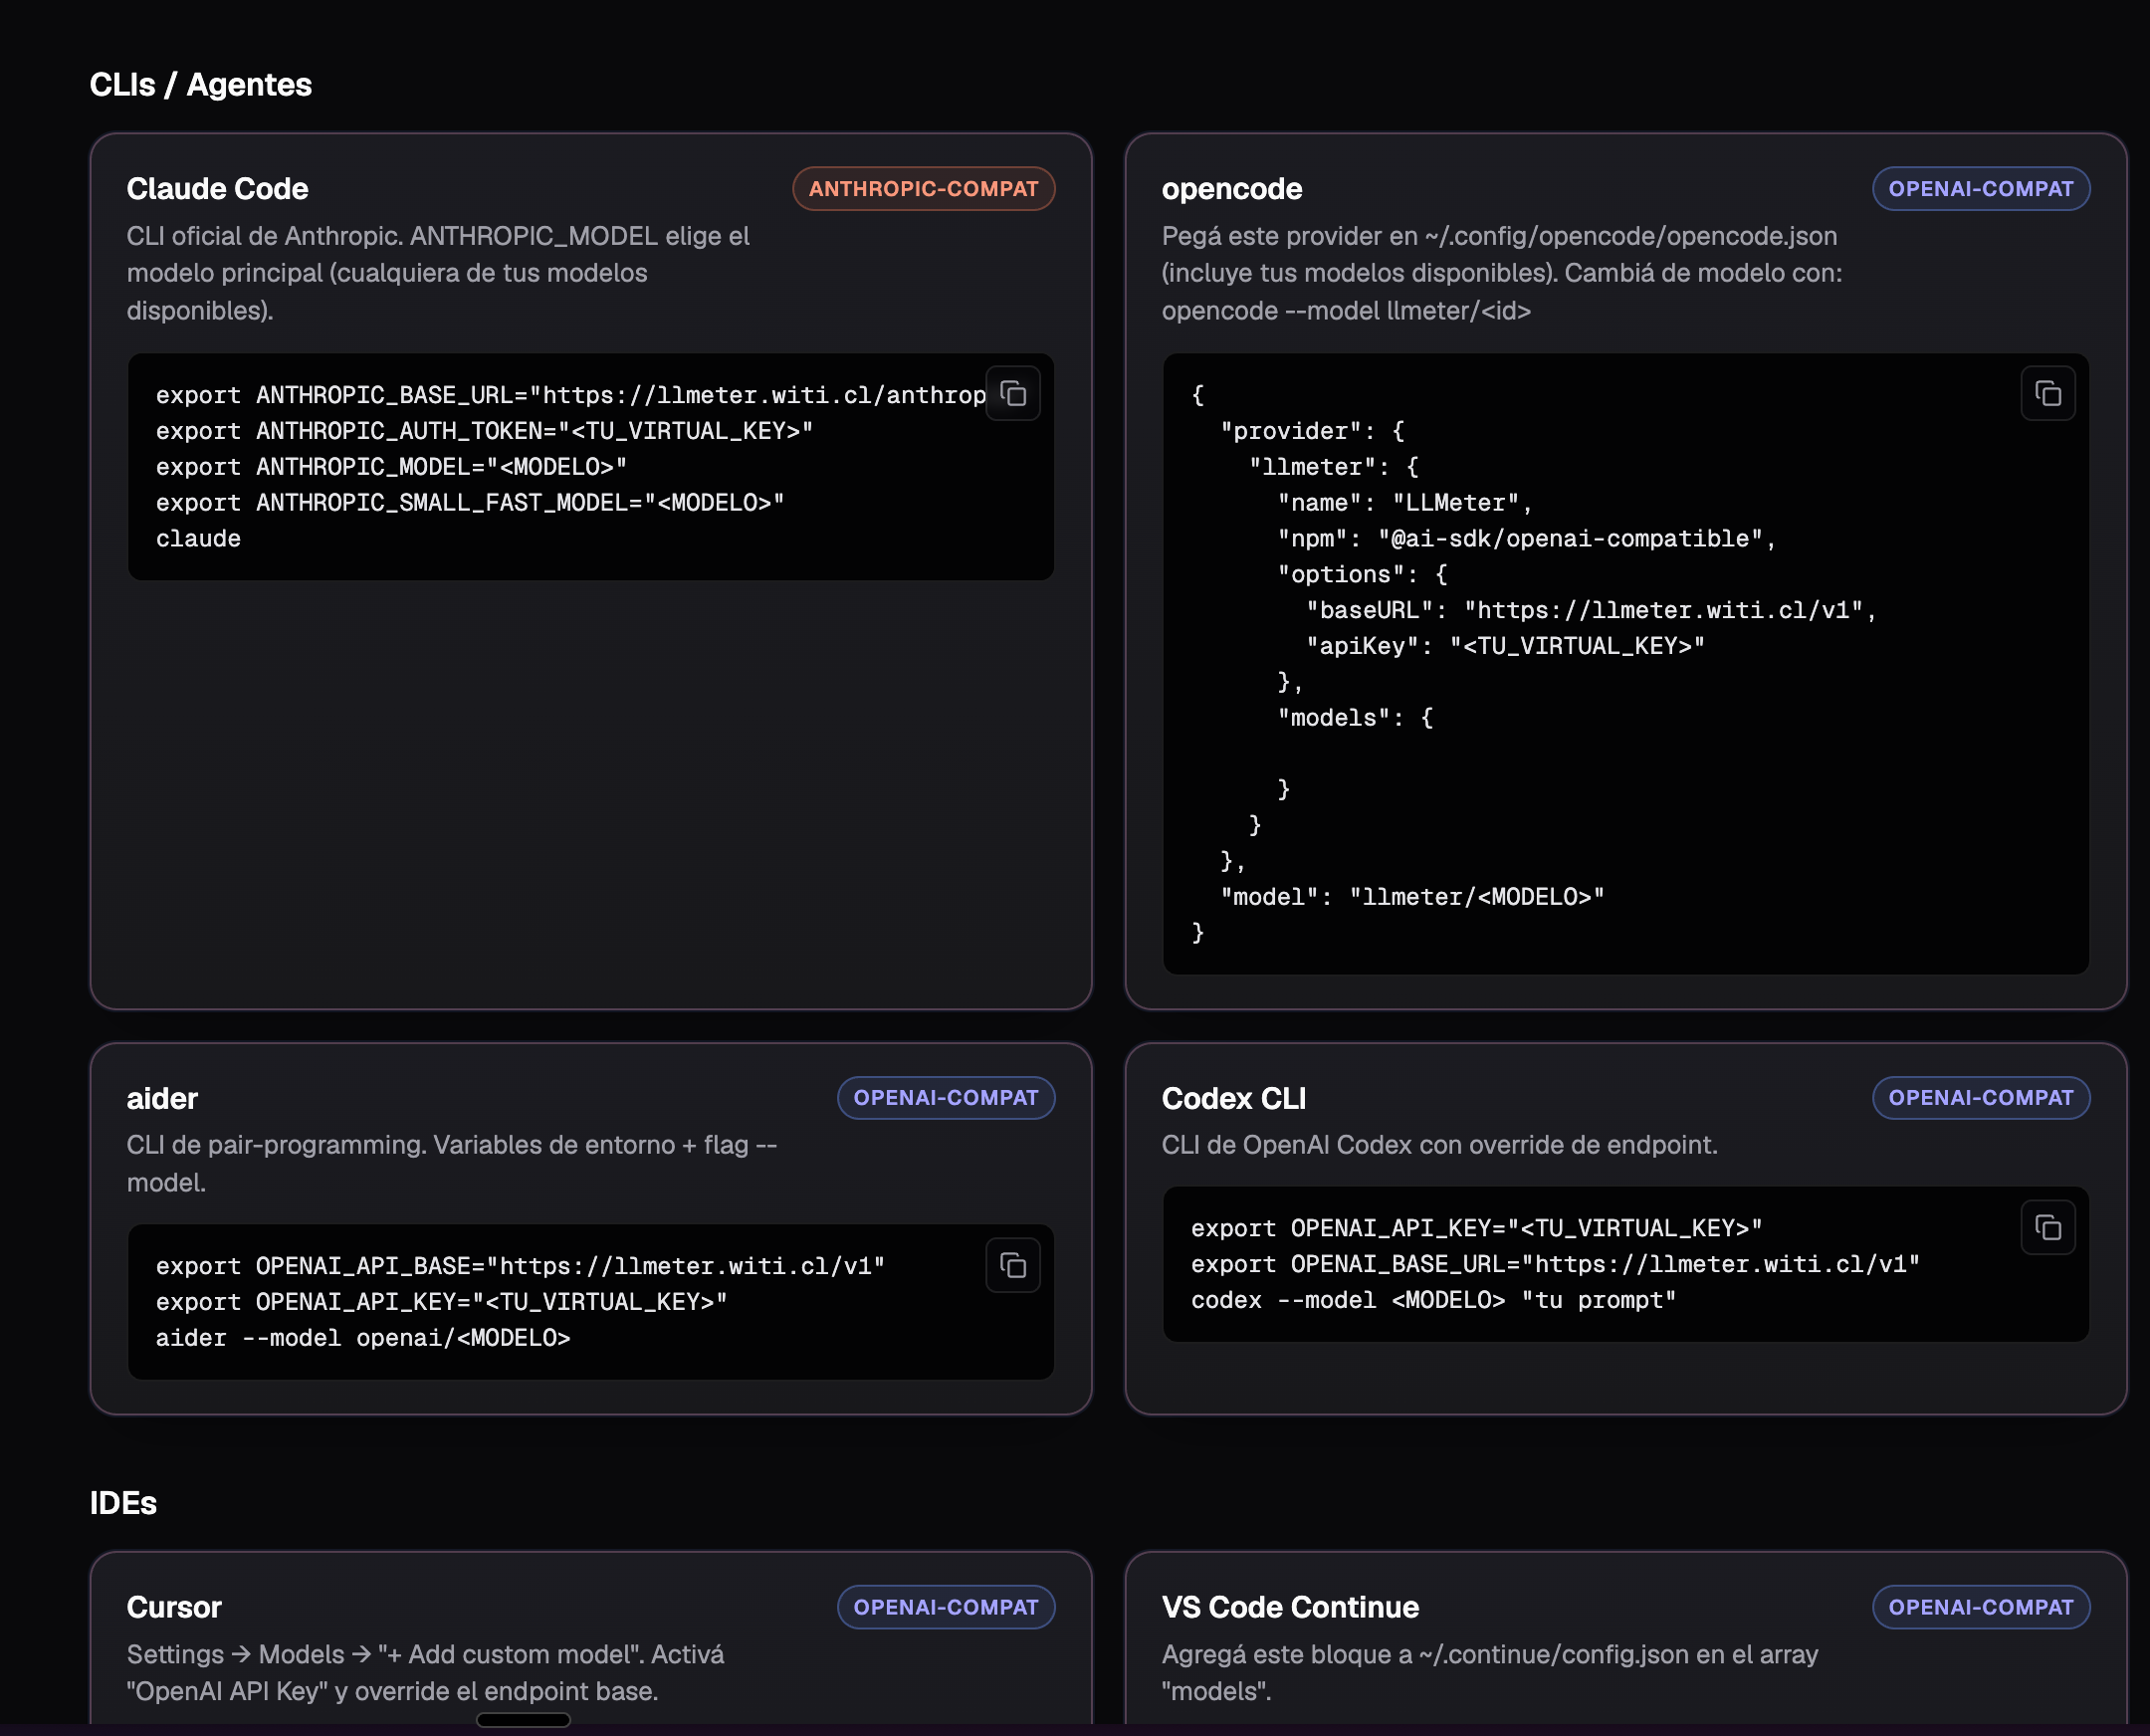Screen dimensions: 2150x1736
Task: Click the export OPENAI_BASE_URL line in Codex CLI
Action: coord(1555,1264)
